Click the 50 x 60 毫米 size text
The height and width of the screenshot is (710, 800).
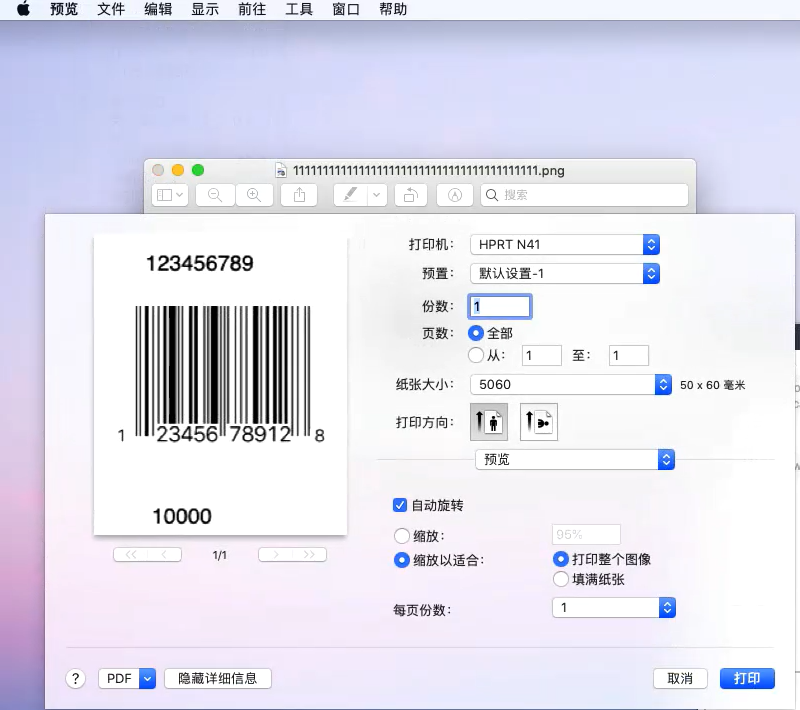click(x=712, y=385)
